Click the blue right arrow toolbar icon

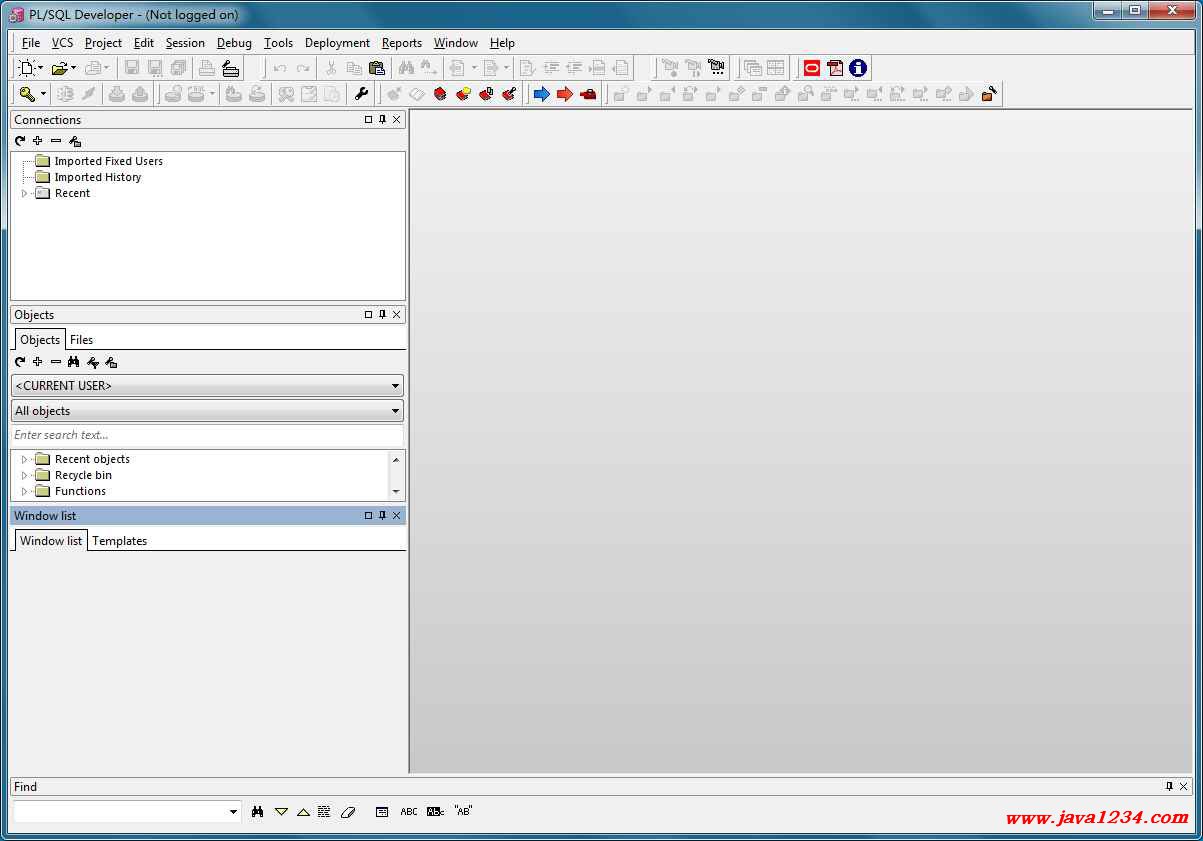(x=541, y=94)
